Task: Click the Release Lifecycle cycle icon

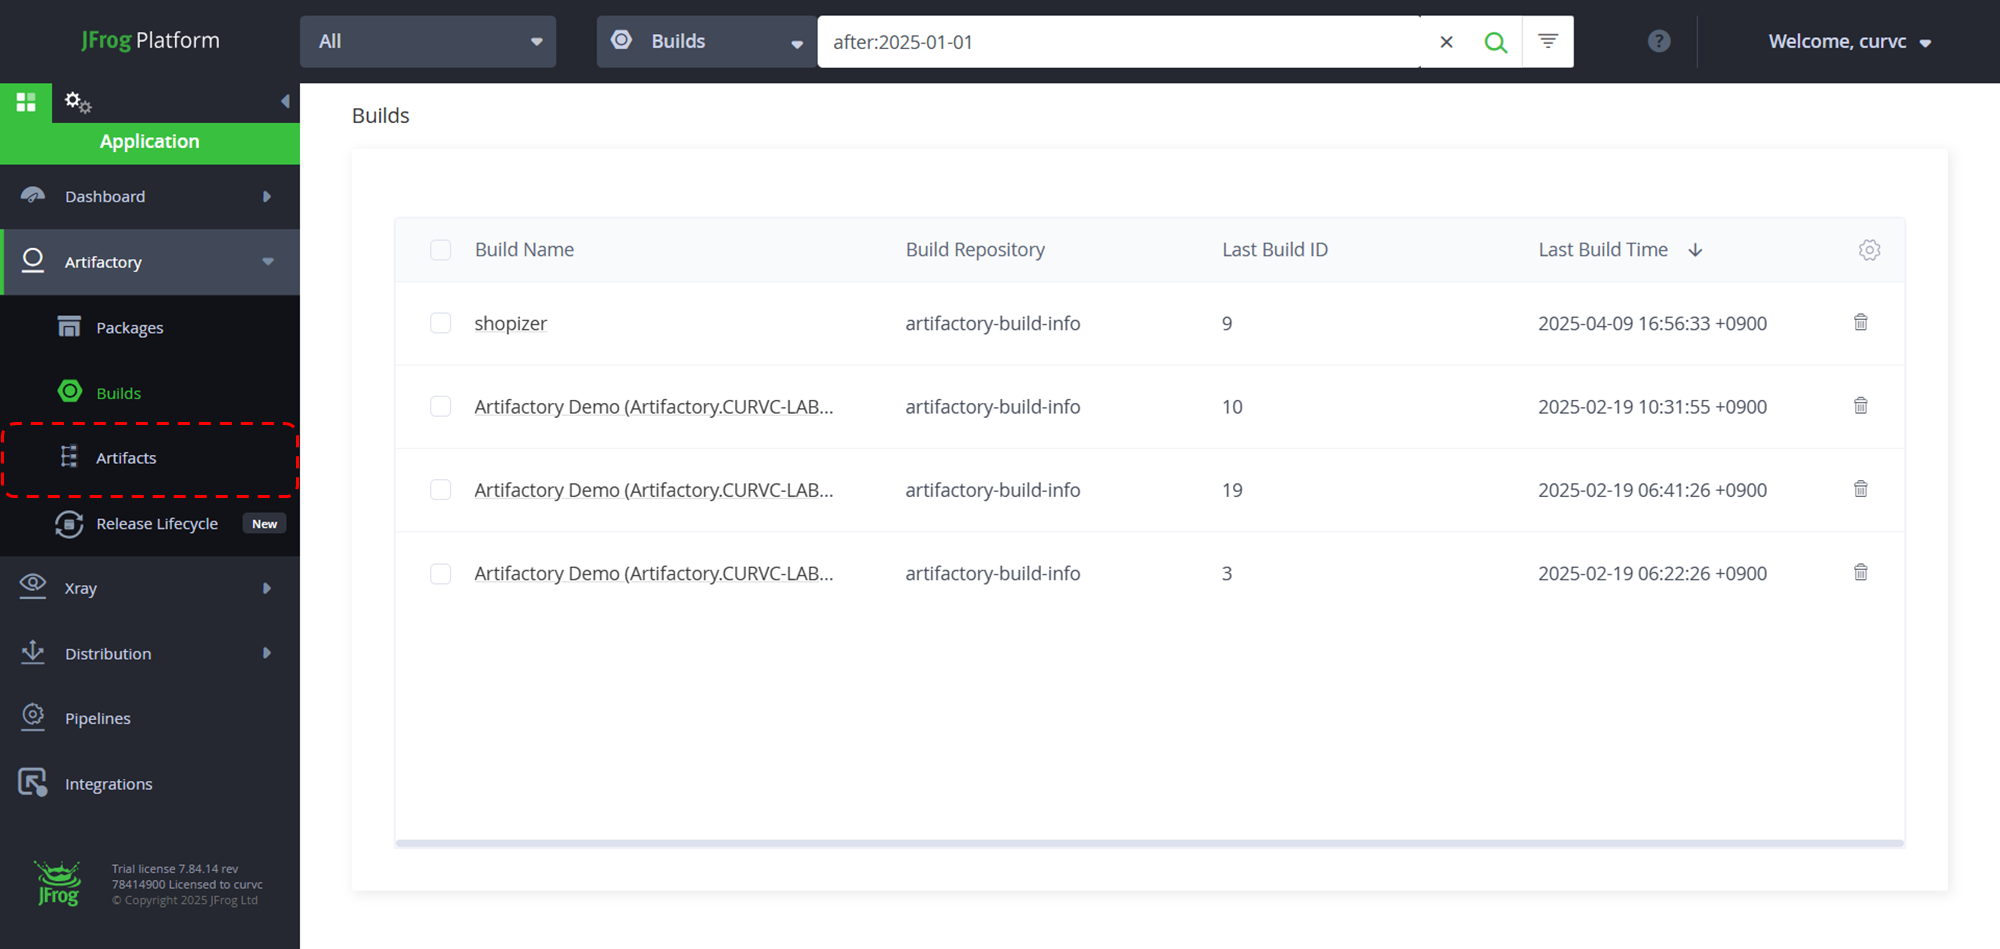Action: 69,524
